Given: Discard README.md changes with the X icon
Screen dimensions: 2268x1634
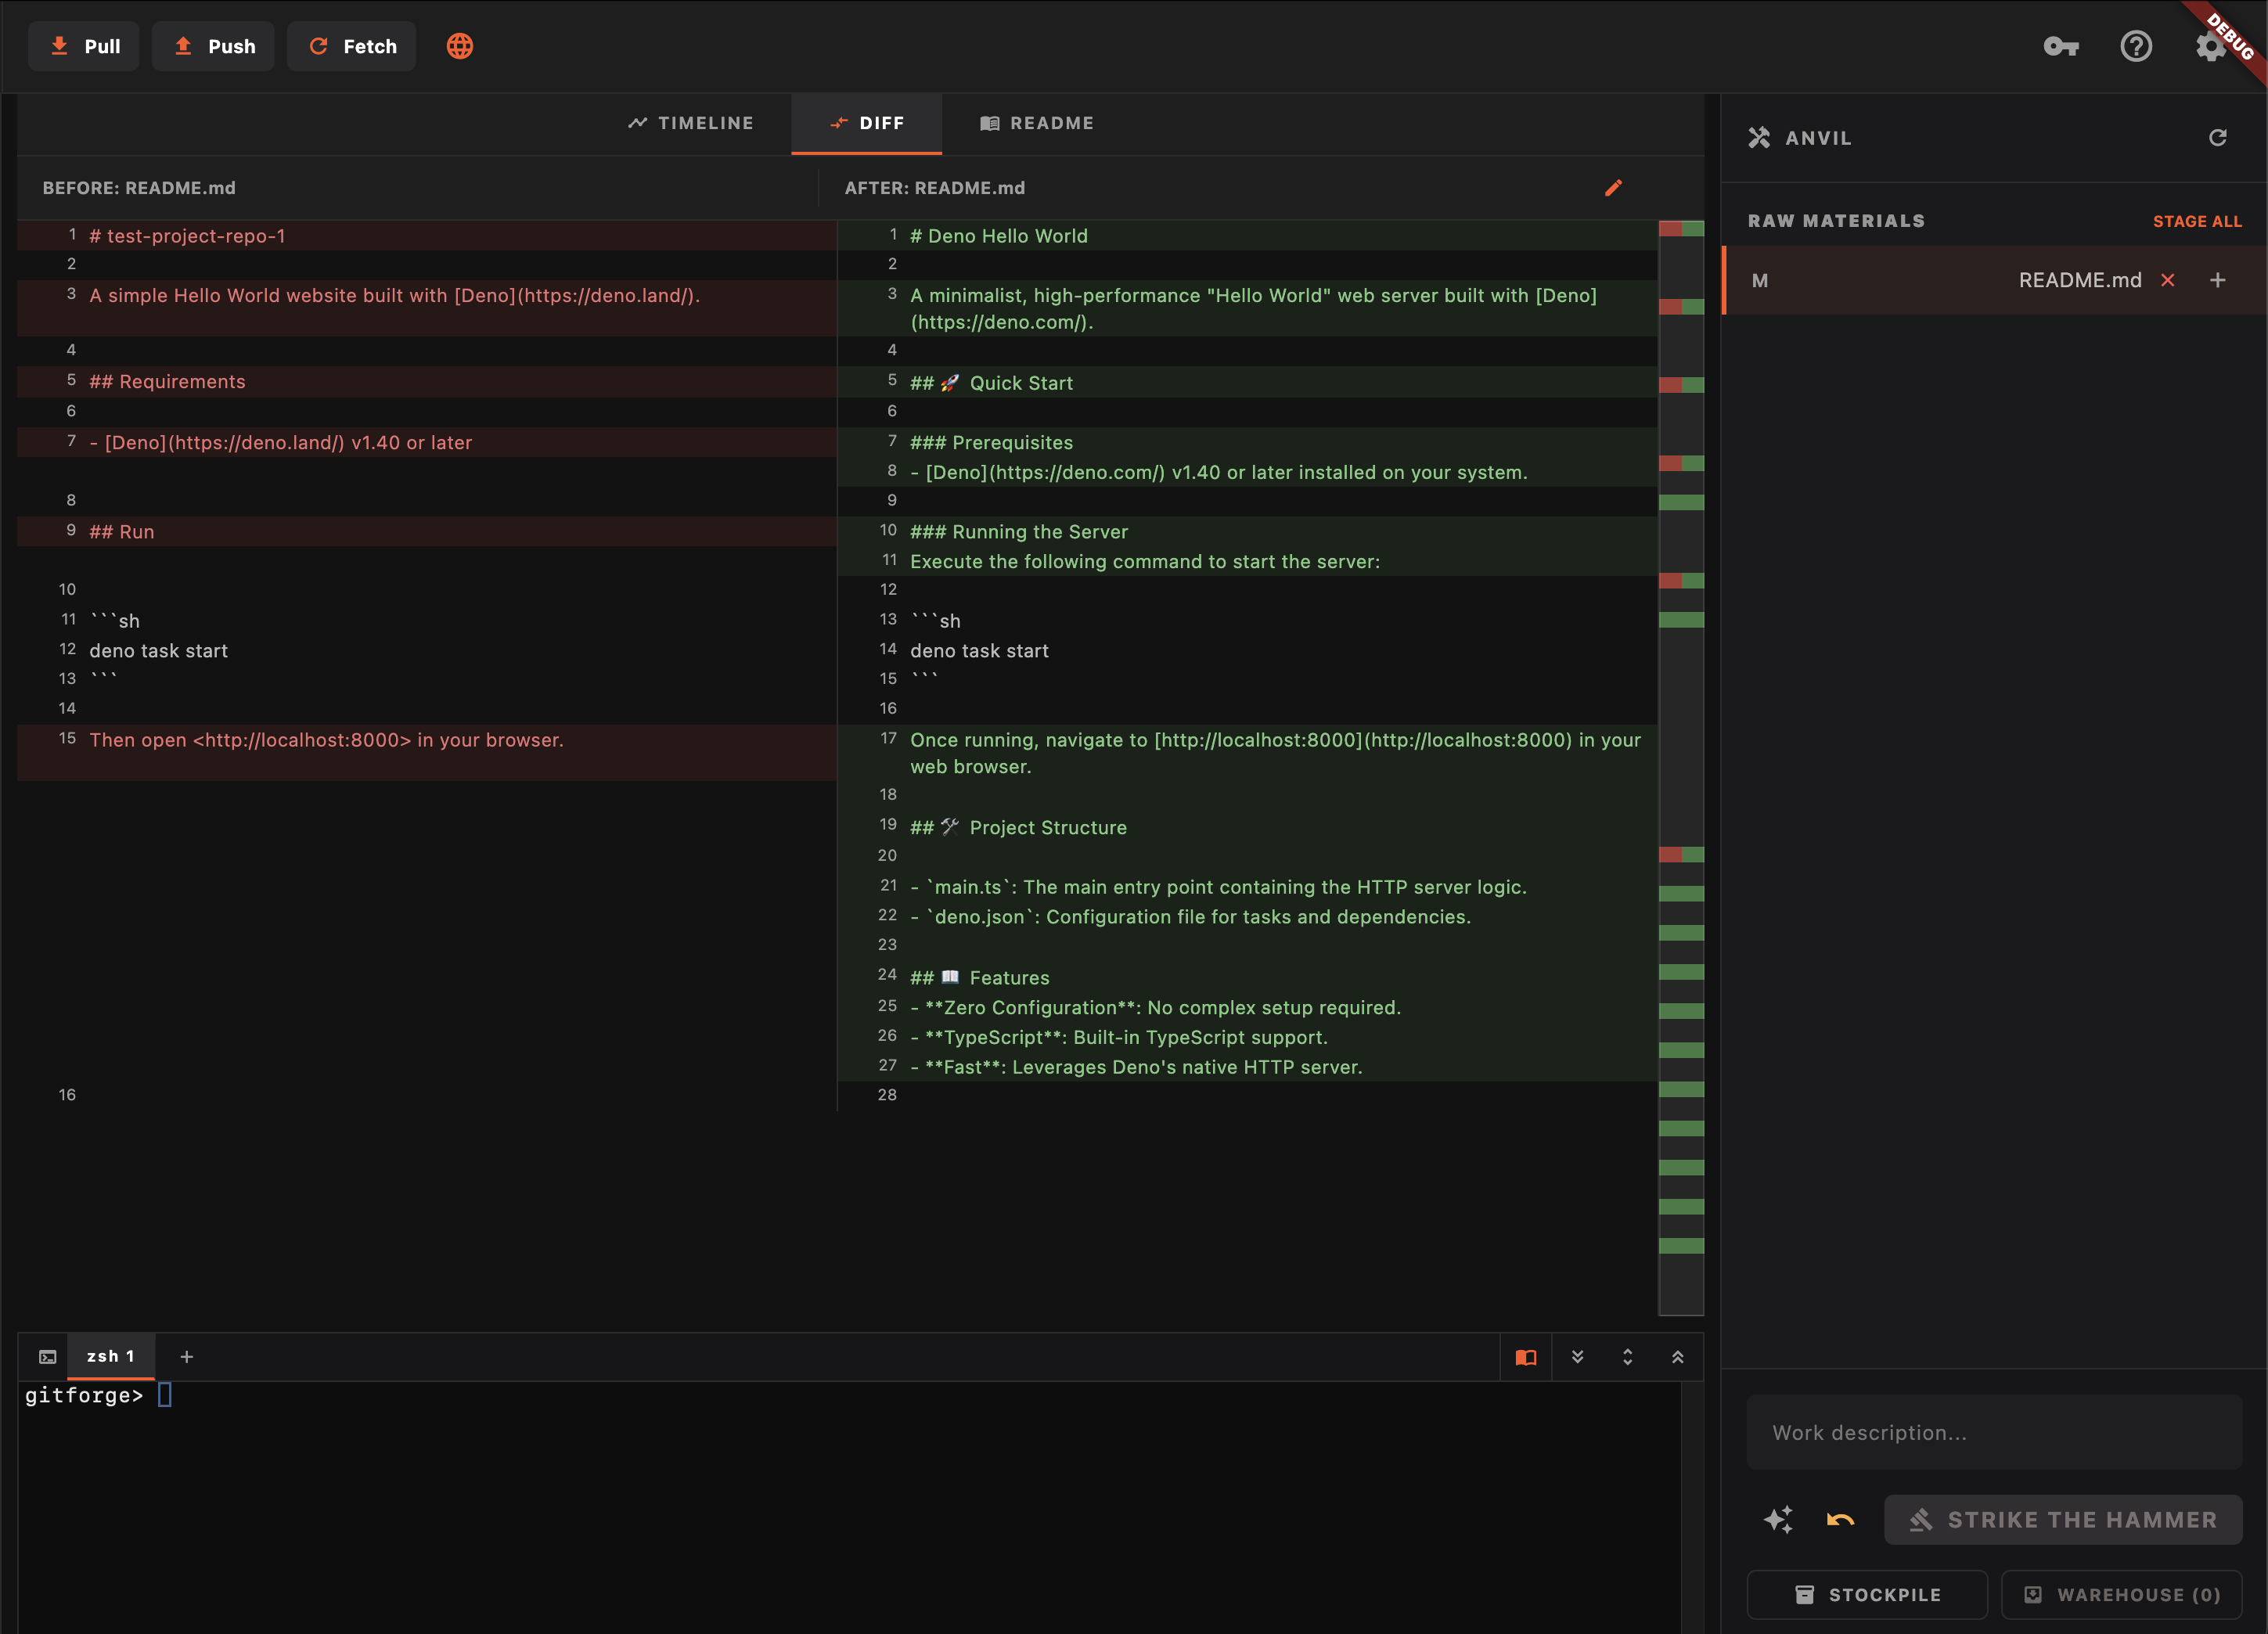Looking at the screenshot, I should [x=2168, y=280].
